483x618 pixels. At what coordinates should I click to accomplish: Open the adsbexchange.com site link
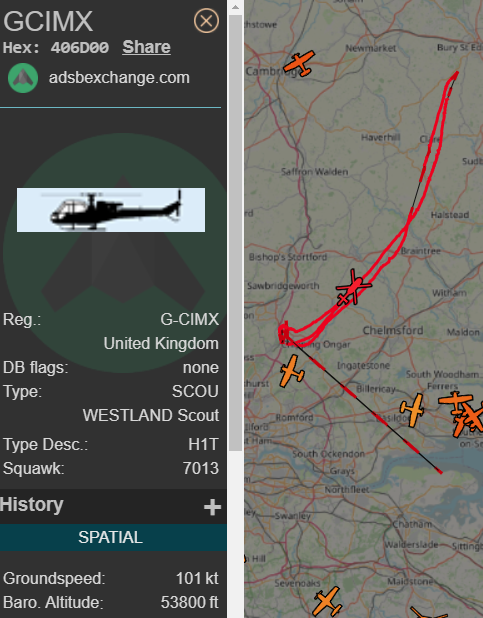coord(119,78)
